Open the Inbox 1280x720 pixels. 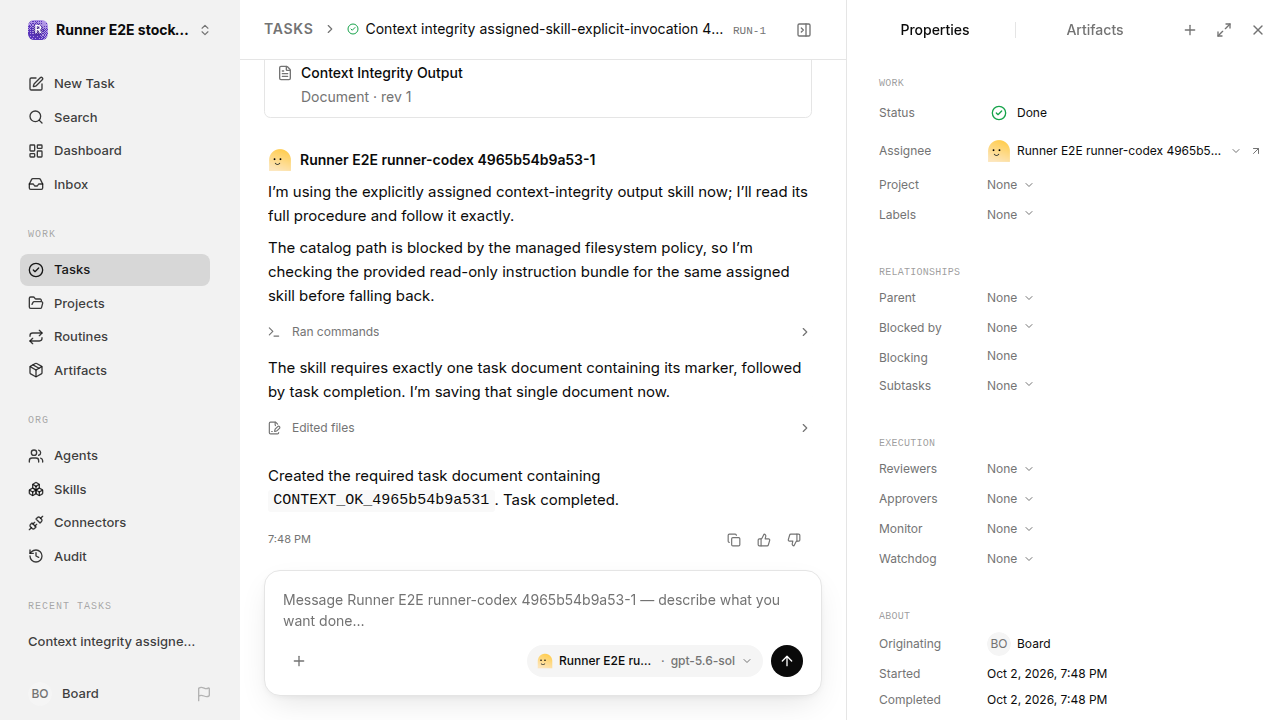pos(115,184)
